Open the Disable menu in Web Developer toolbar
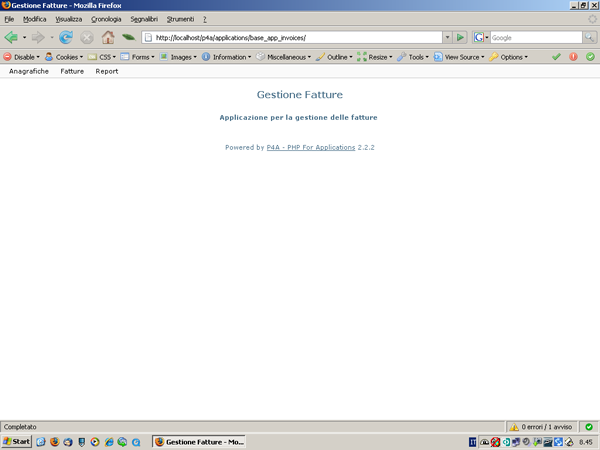 pyautogui.click(x=21, y=57)
